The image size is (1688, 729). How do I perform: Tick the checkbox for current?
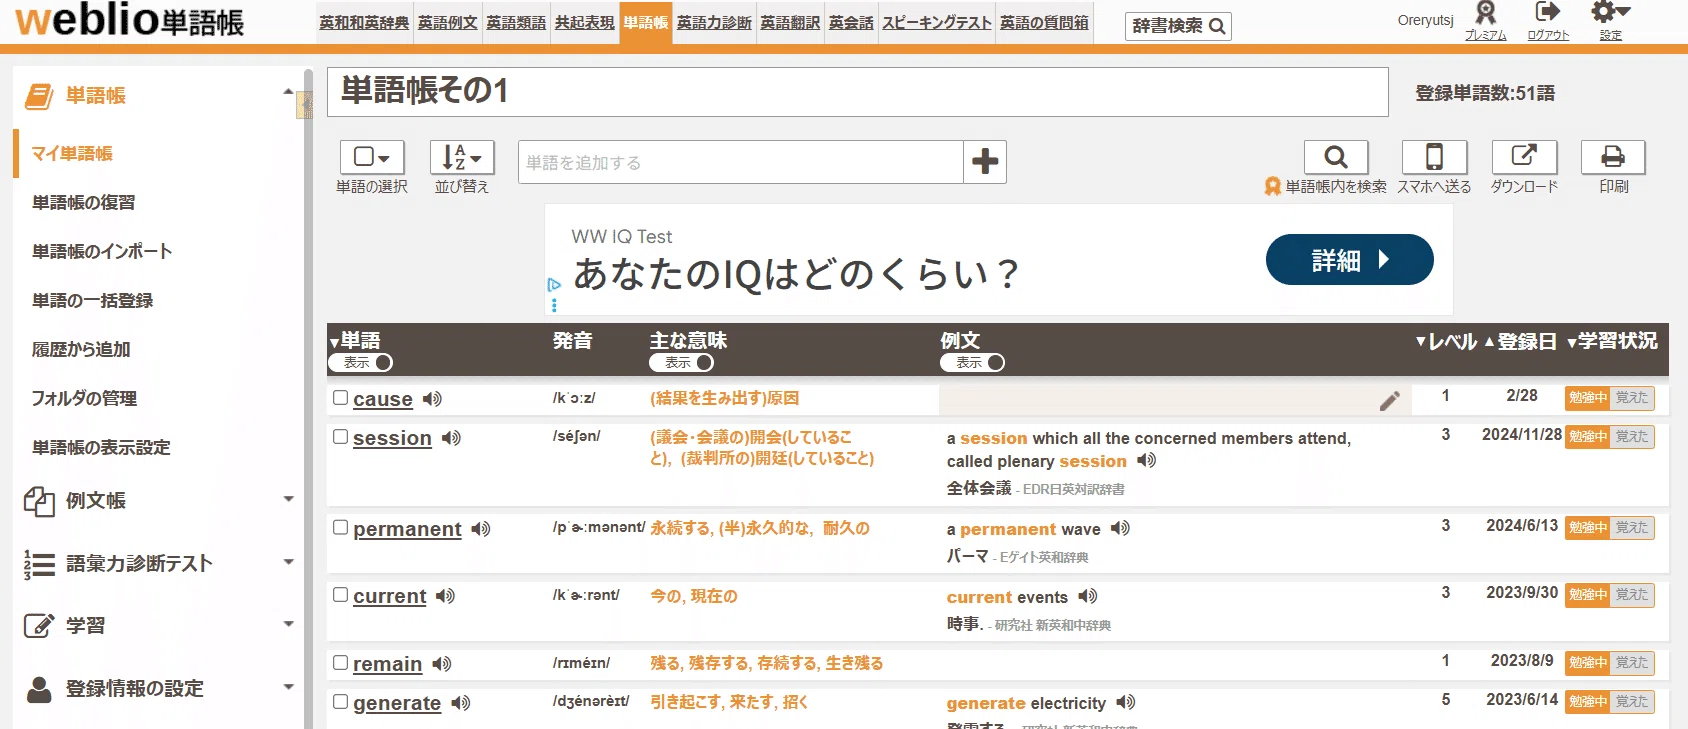[x=340, y=595]
